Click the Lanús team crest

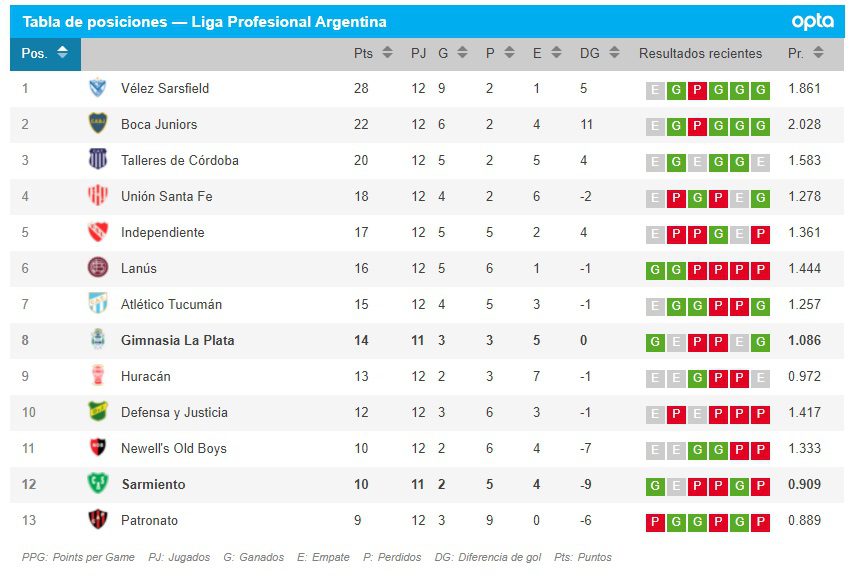click(x=97, y=268)
